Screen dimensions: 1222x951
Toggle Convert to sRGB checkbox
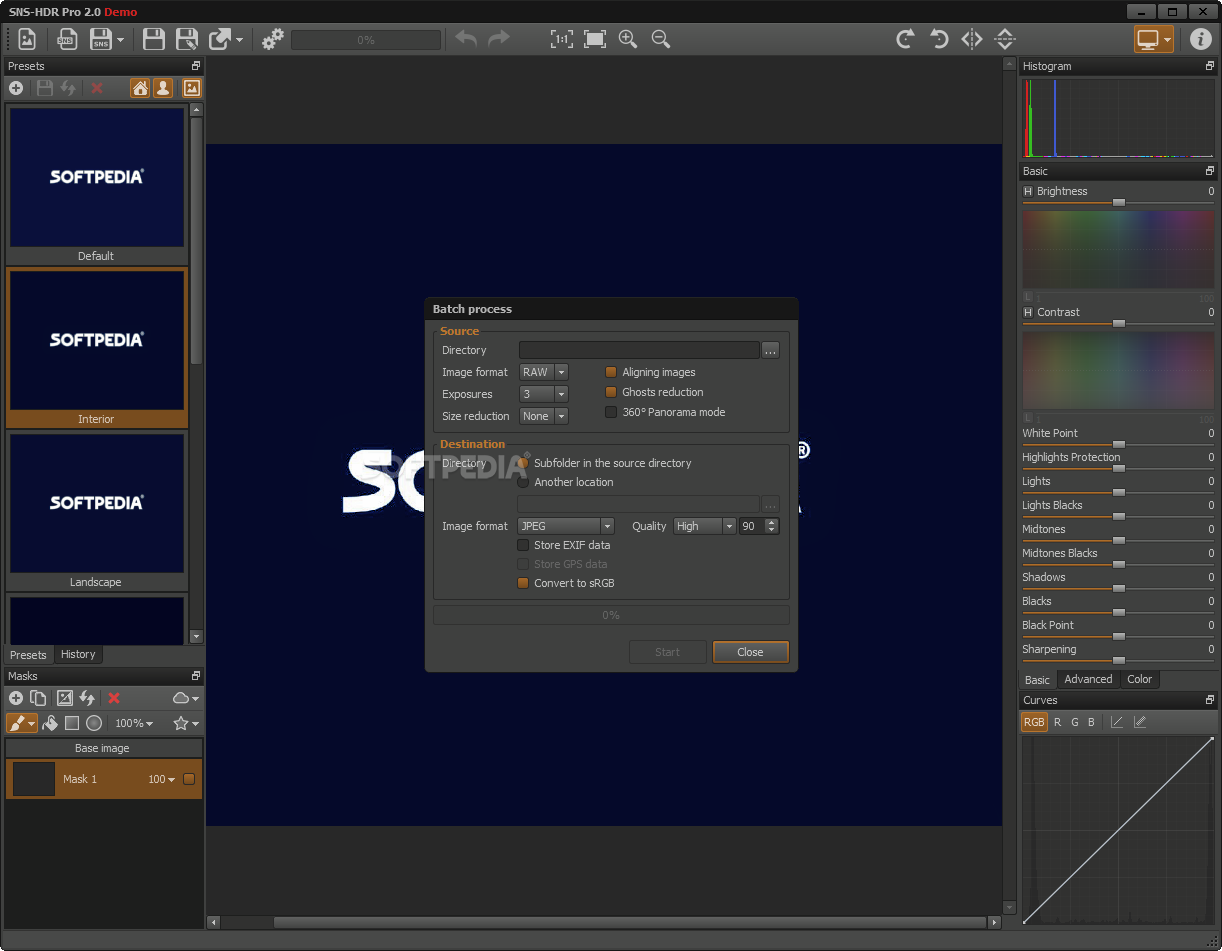(x=523, y=583)
